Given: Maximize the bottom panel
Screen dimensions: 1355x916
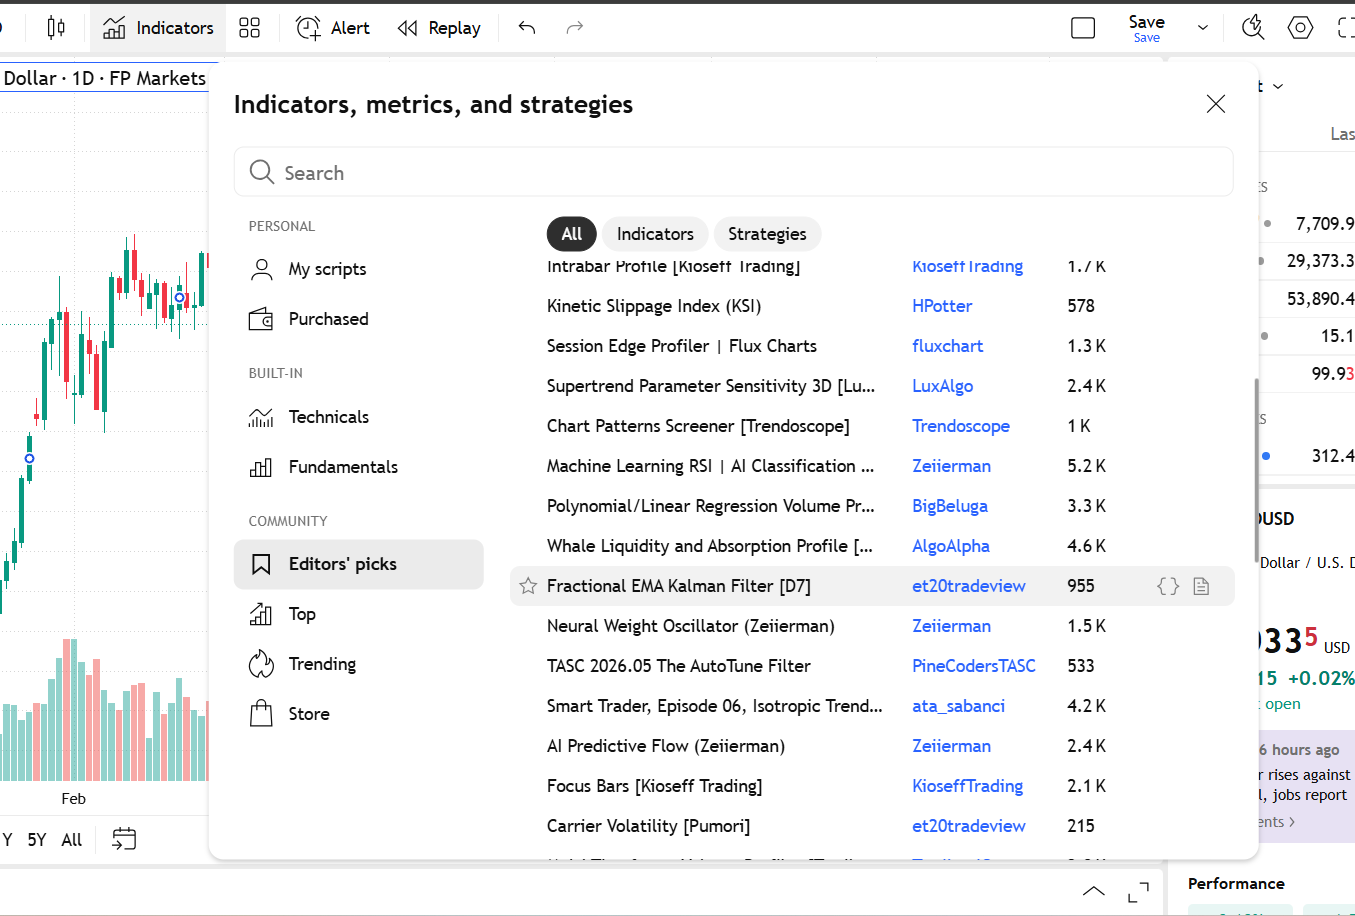Looking at the screenshot, I should pos(1138,892).
